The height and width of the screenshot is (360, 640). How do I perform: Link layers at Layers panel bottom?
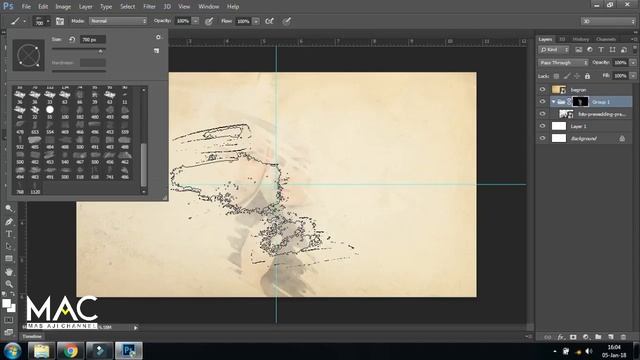coord(548,337)
